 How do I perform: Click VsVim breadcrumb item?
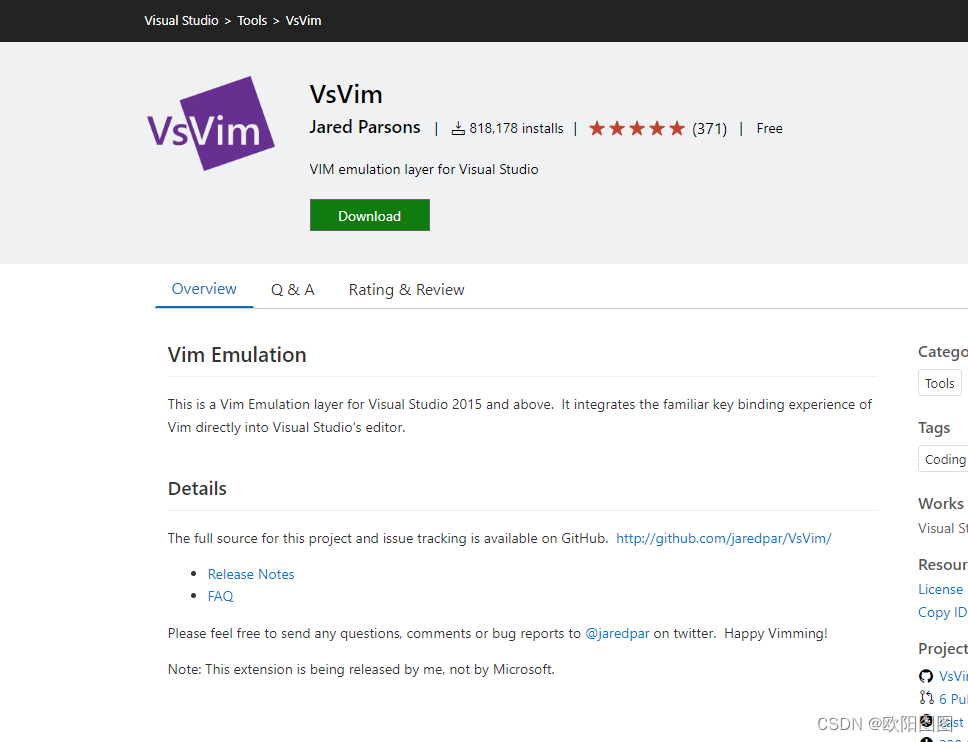point(303,20)
